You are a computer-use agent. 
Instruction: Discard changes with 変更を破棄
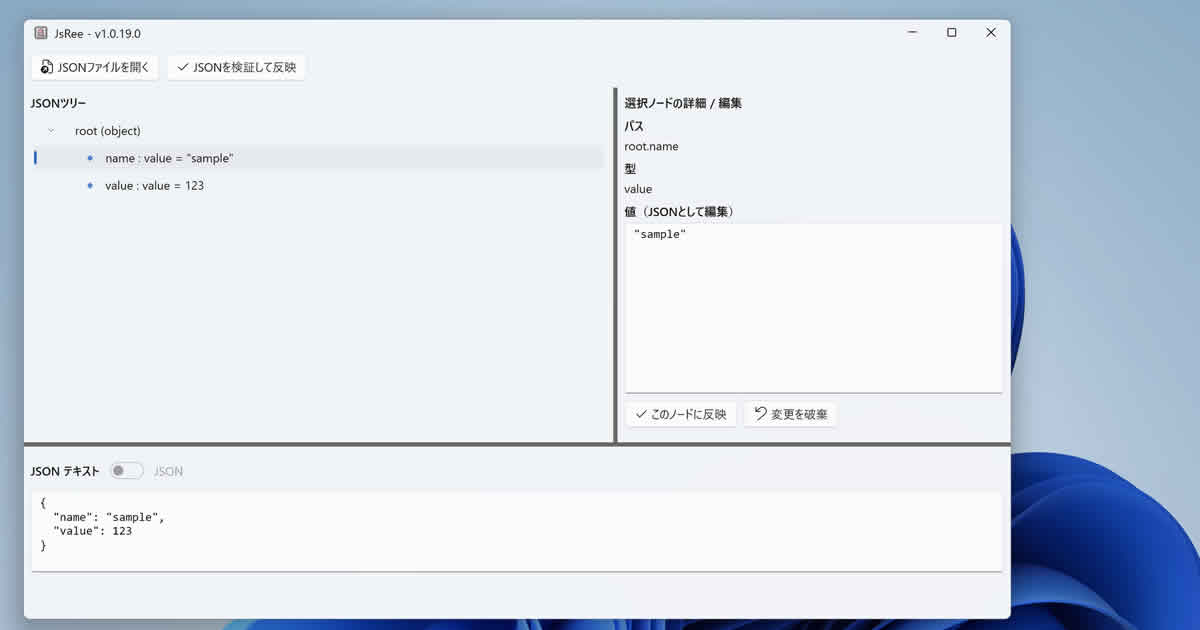790,413
